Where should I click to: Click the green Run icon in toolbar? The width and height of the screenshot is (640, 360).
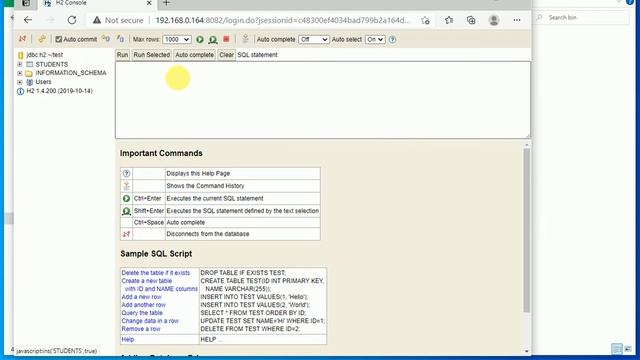(x=200, y=39)
